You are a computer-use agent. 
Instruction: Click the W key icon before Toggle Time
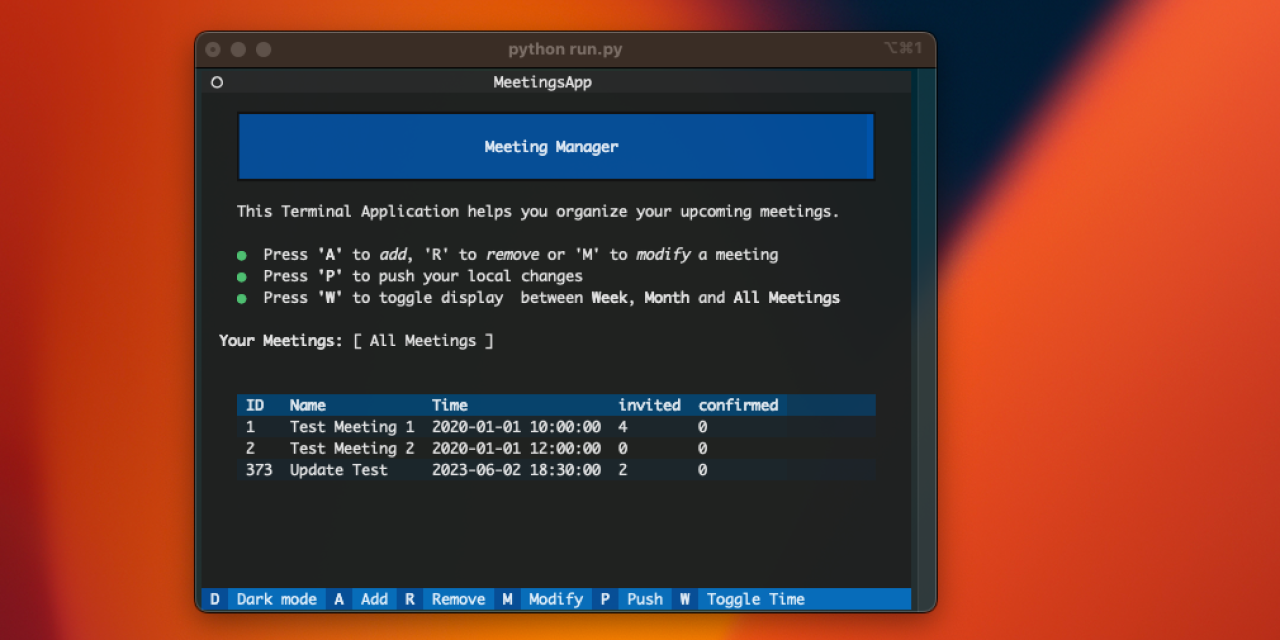pos(684,599)
